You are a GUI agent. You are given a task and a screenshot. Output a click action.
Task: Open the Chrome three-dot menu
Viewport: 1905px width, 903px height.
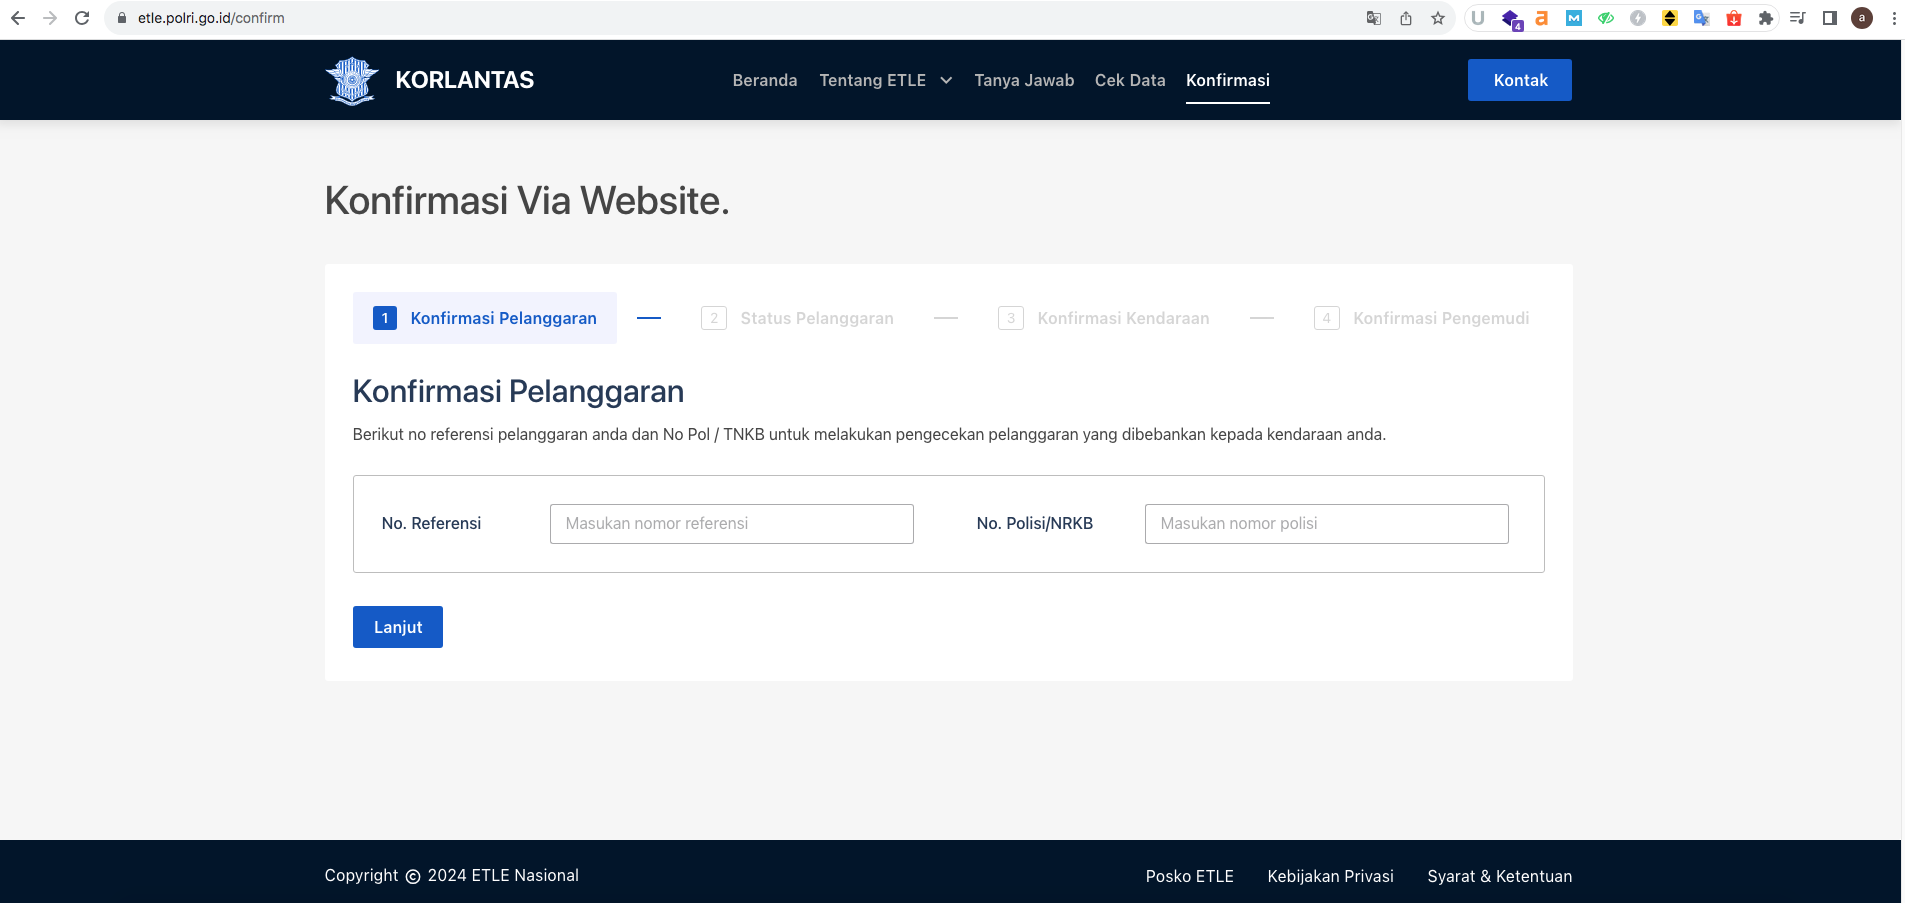click(1894, 18)
